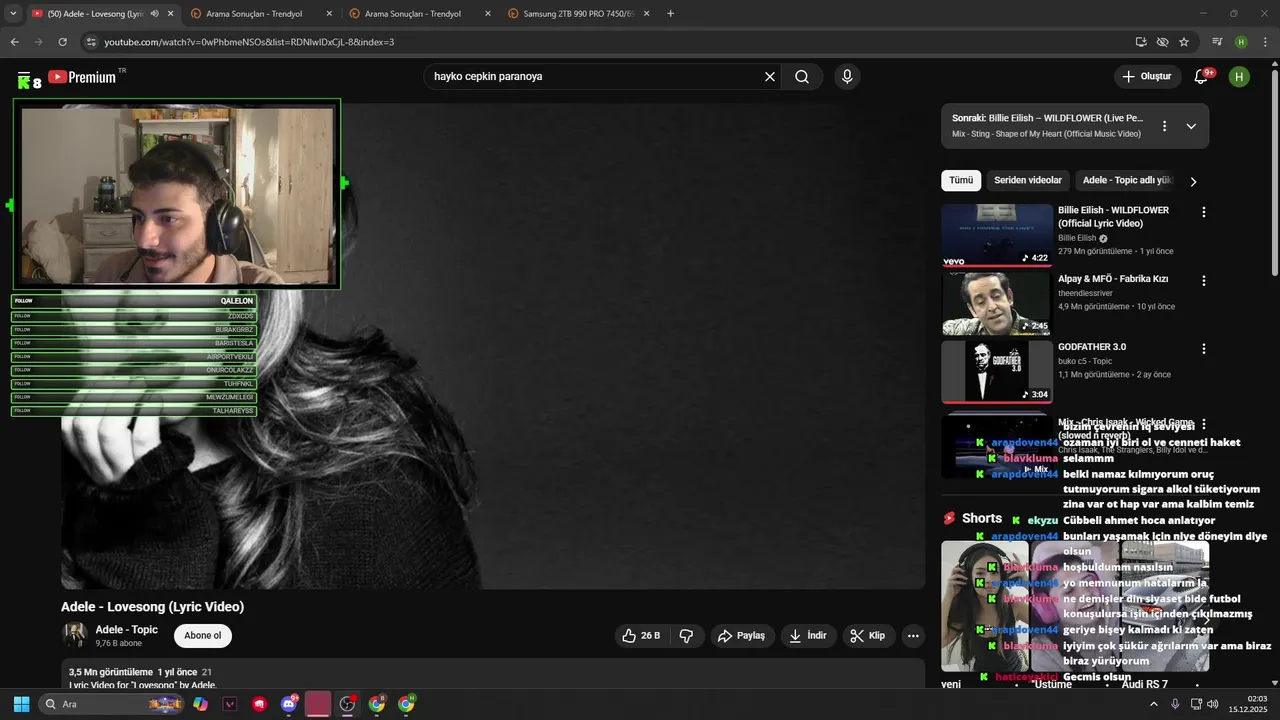The image size is (1280, 720).
Task: Install or cast using address bar screen icon
Action: click(x=1141, y=42)
